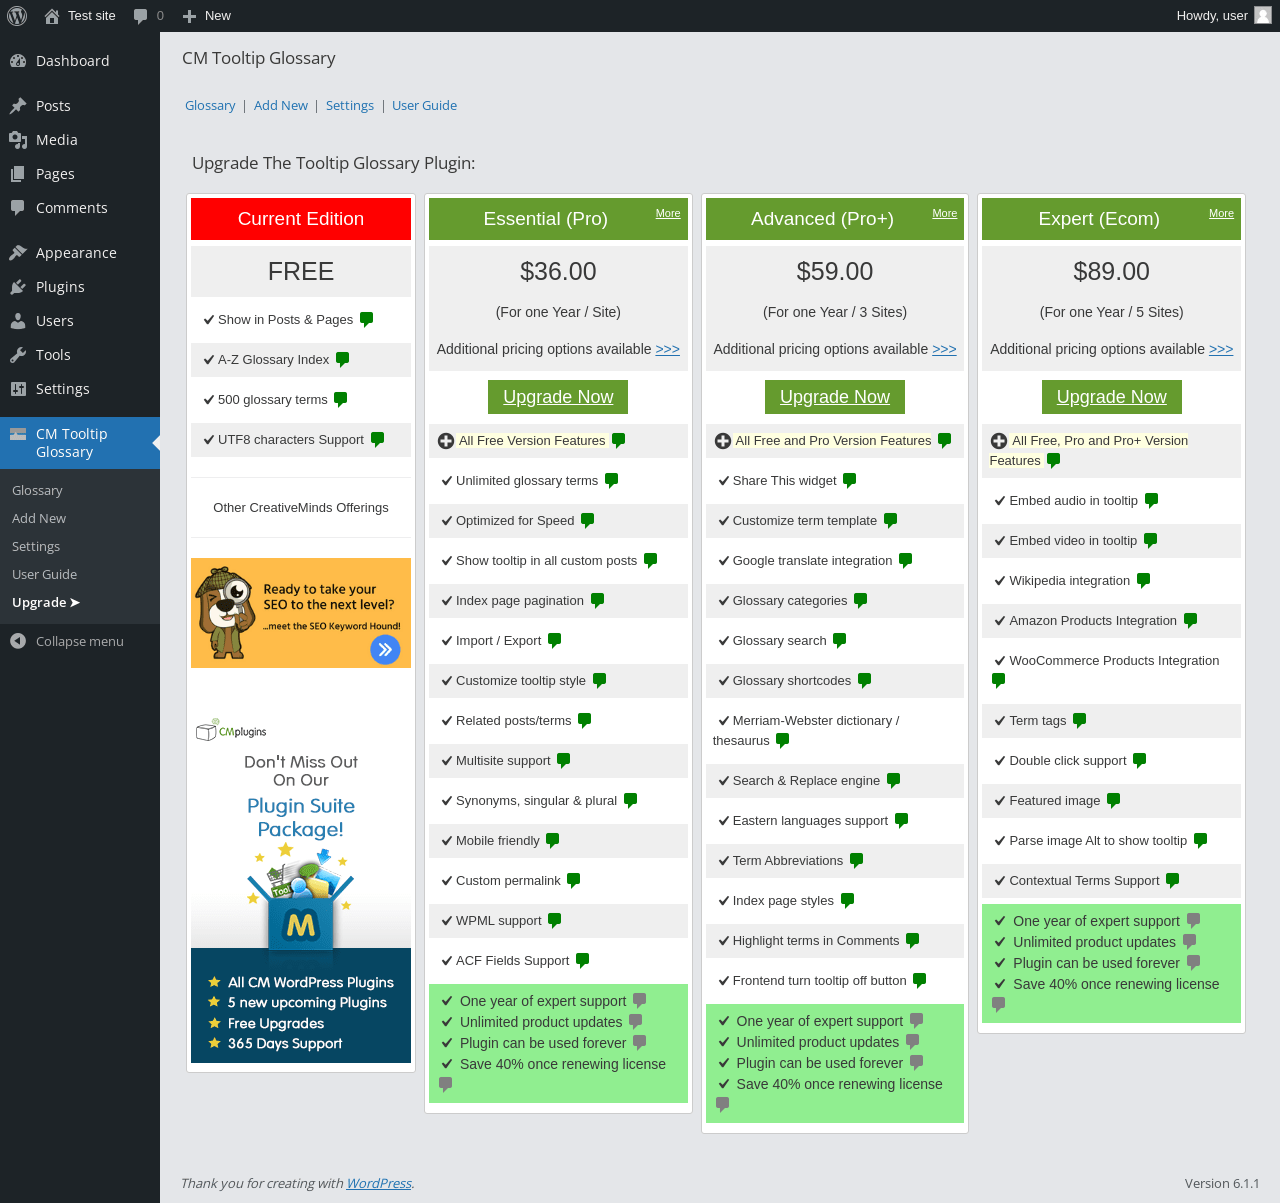Click More link on Advanced (Pro+) header
Image resolution: width=1280 pixels, height=1203 pixels.
coord(945,214)
